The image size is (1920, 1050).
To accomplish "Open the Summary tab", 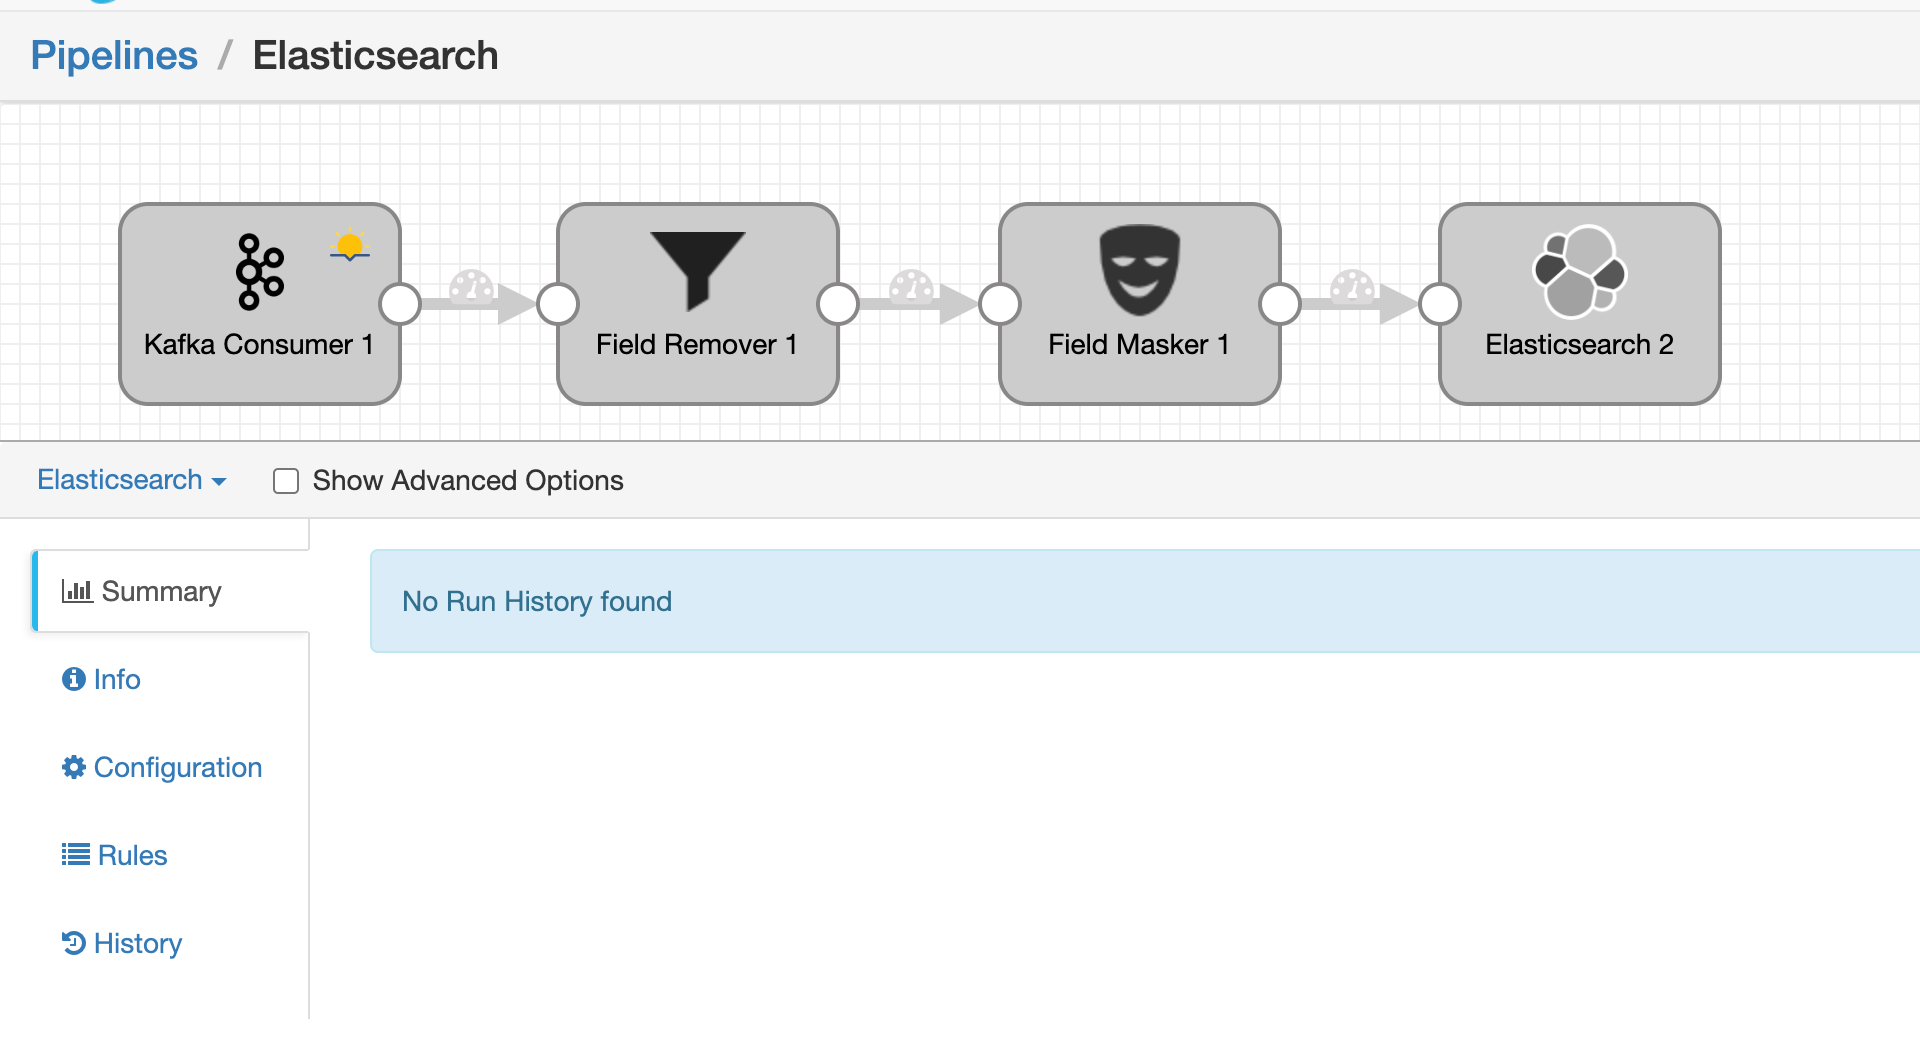I will pos(171,591).
